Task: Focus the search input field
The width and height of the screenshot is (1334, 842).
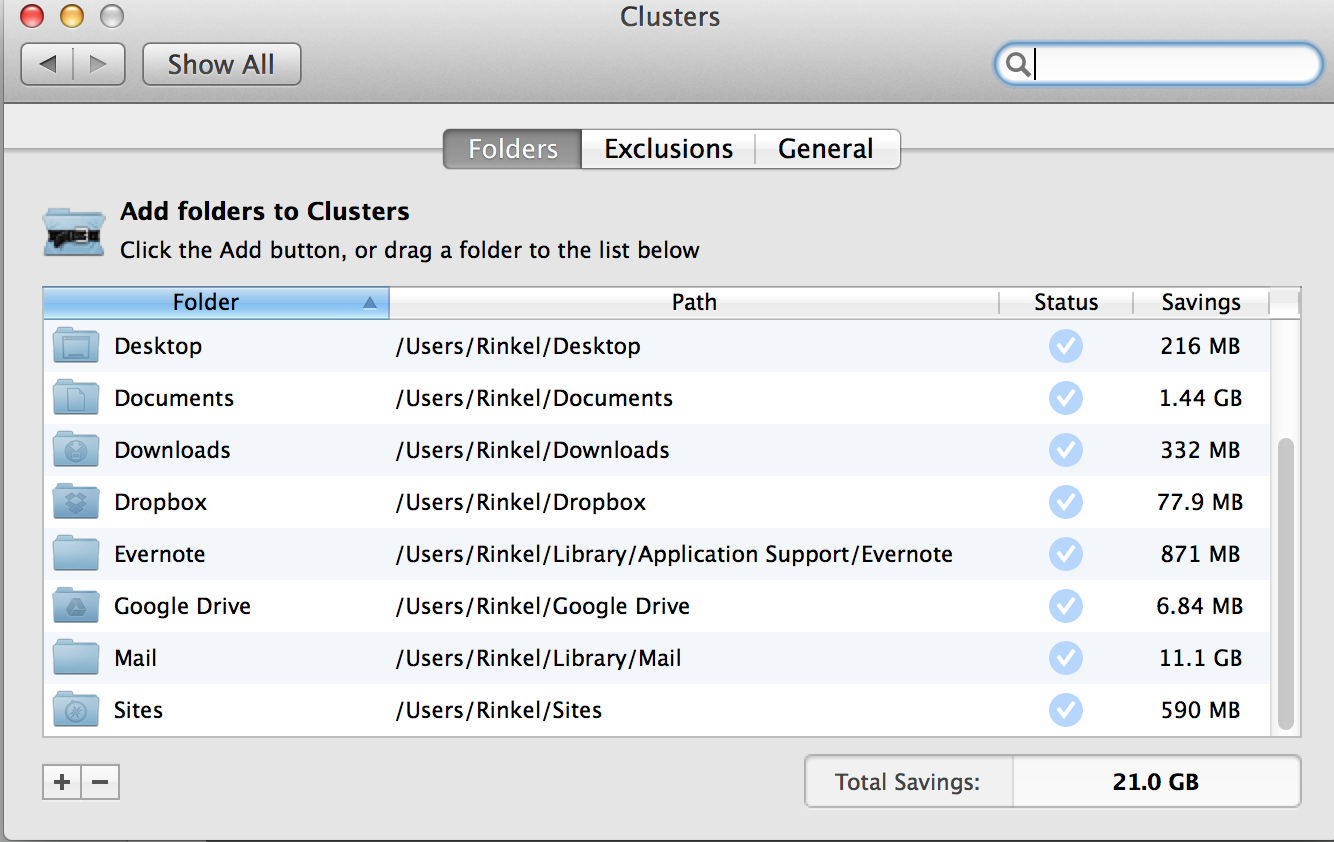Action: pyautogui.click(x=1170, y=65)
